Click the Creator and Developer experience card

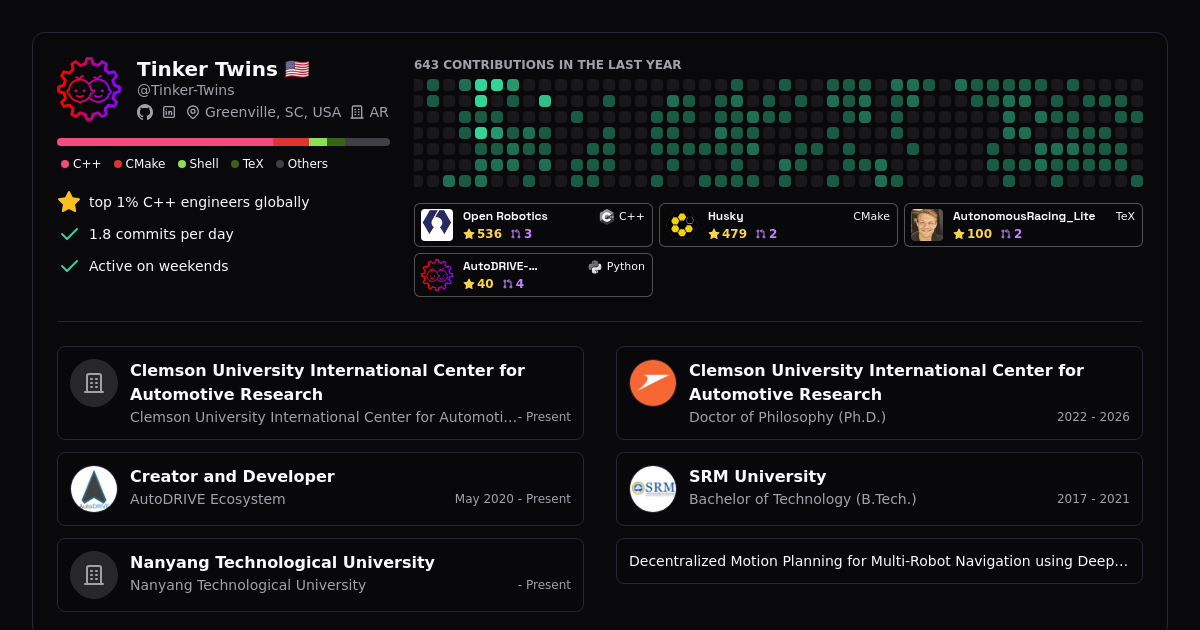(x=320, y=489)
